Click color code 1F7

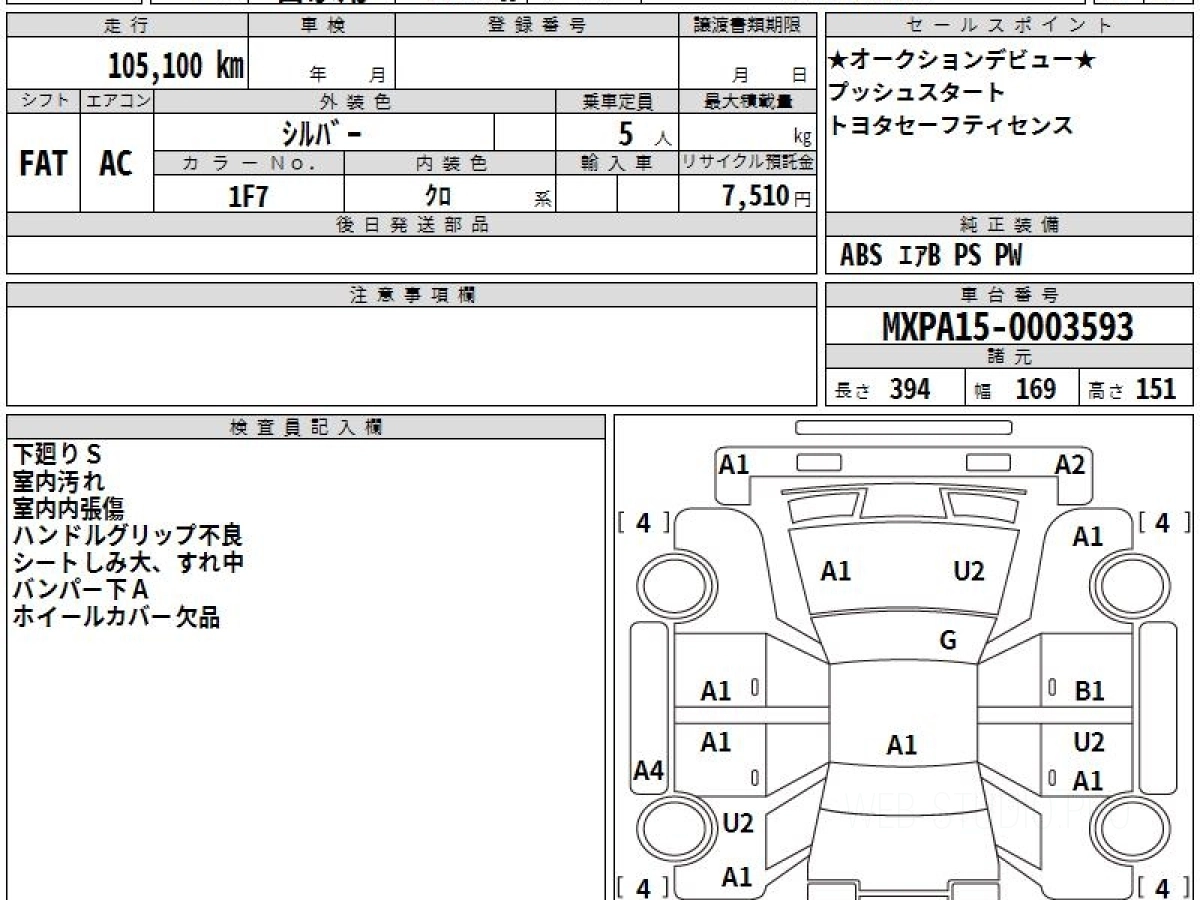click(248, 196)
